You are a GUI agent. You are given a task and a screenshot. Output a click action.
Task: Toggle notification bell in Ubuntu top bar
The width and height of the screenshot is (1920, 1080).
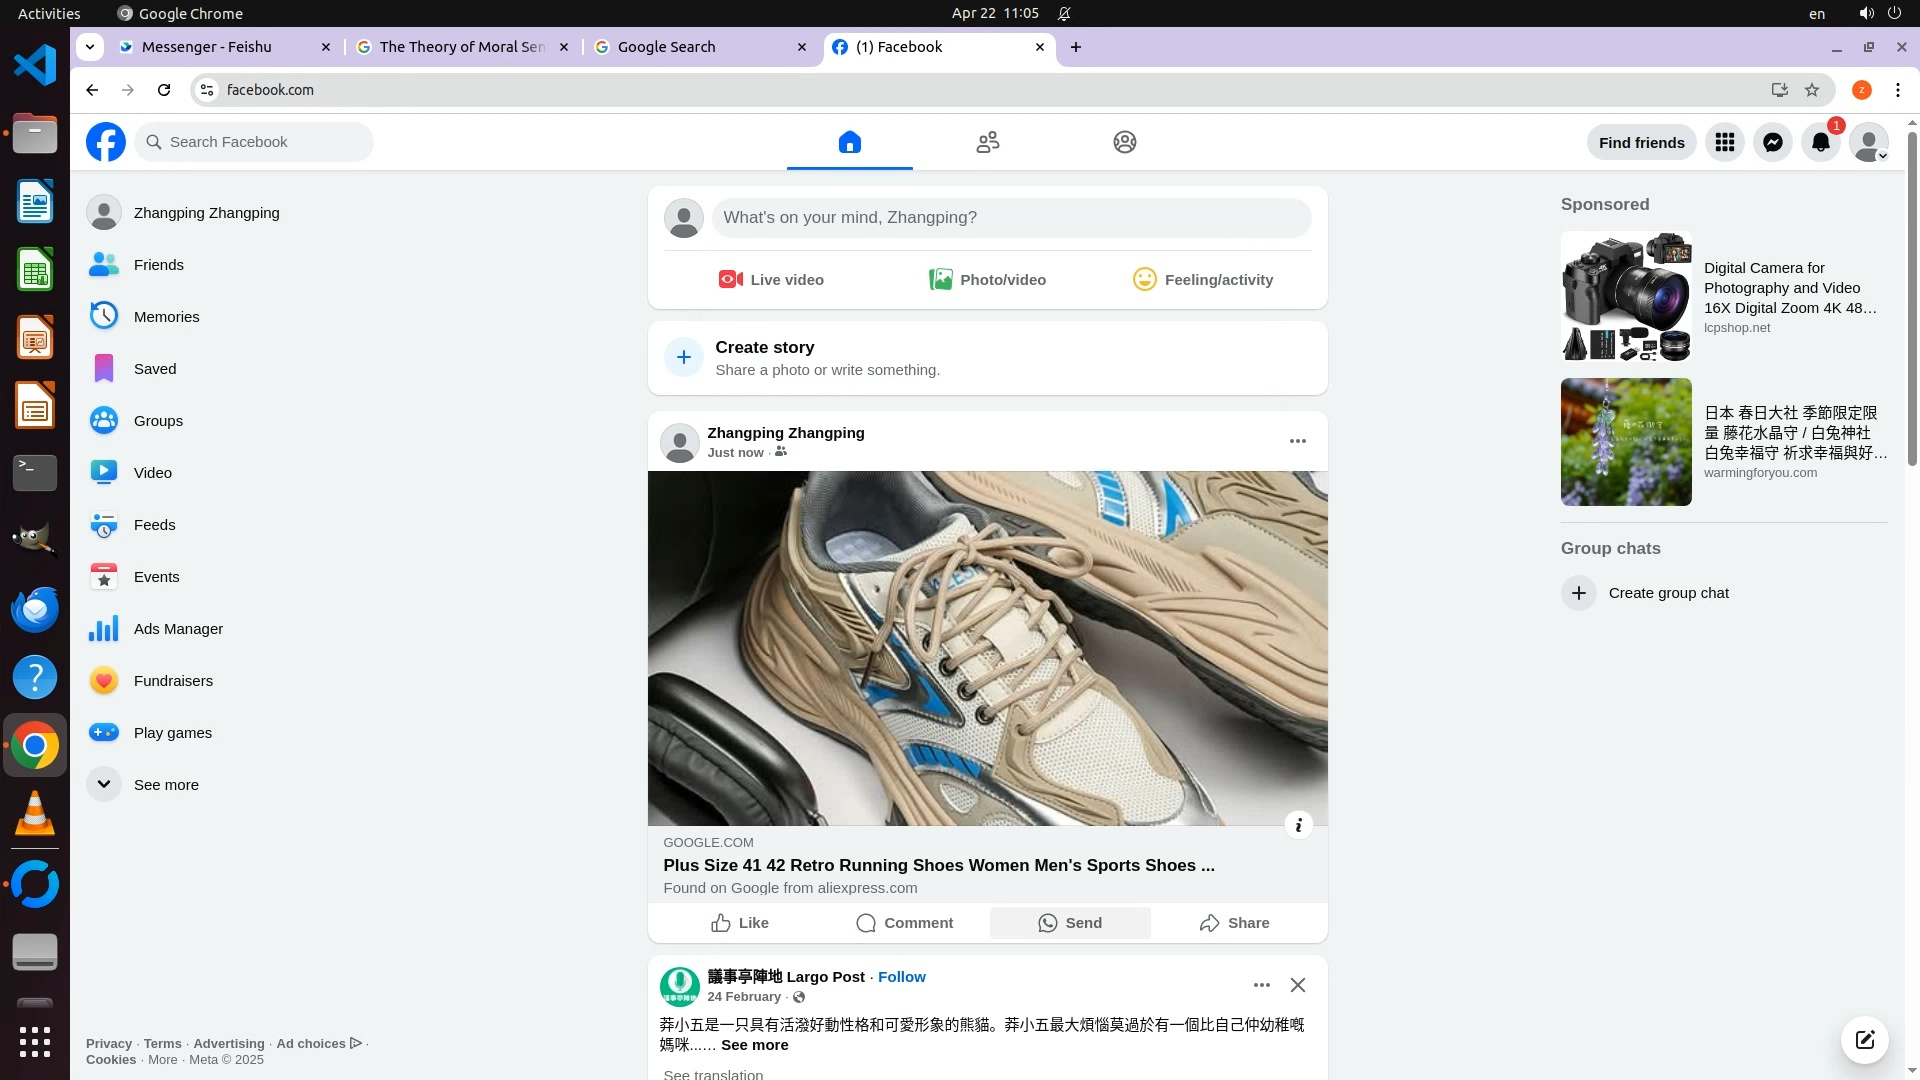[x=1064, y=13]
